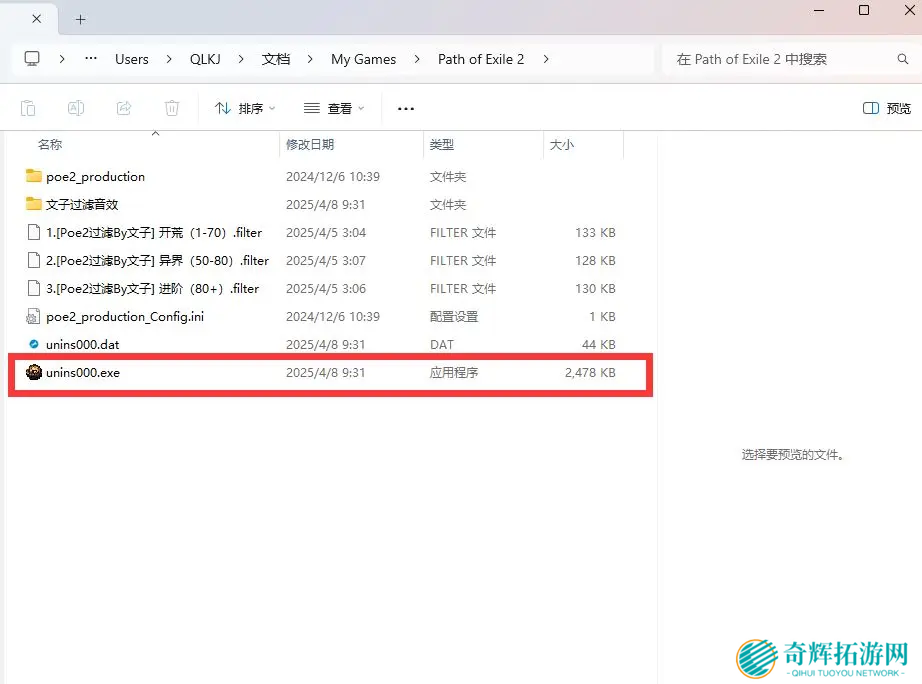Screen dimensions: 922x684
Task: Open the three-dots more options menu
Action: tap(405, 108)
